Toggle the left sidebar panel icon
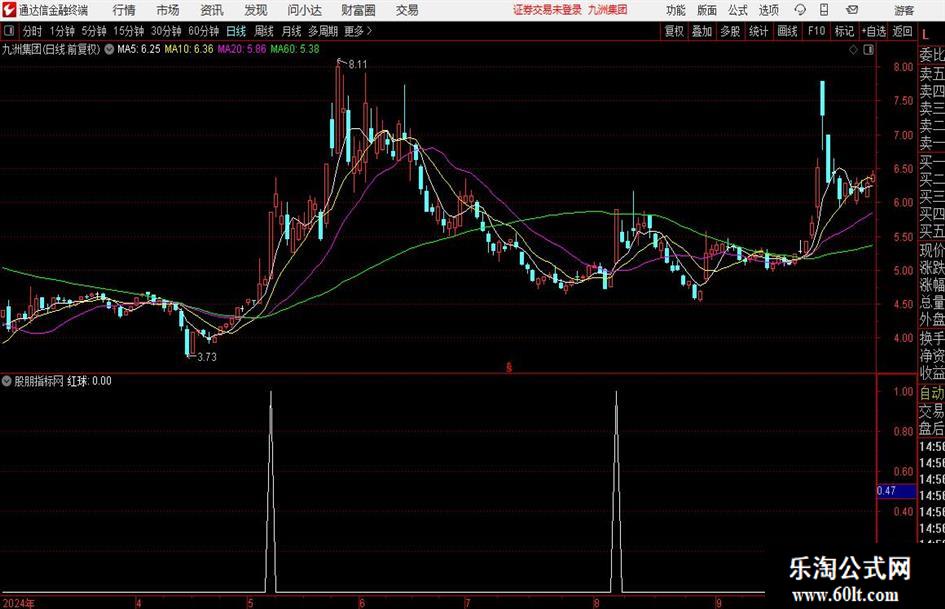 click(x=9, y=31)
